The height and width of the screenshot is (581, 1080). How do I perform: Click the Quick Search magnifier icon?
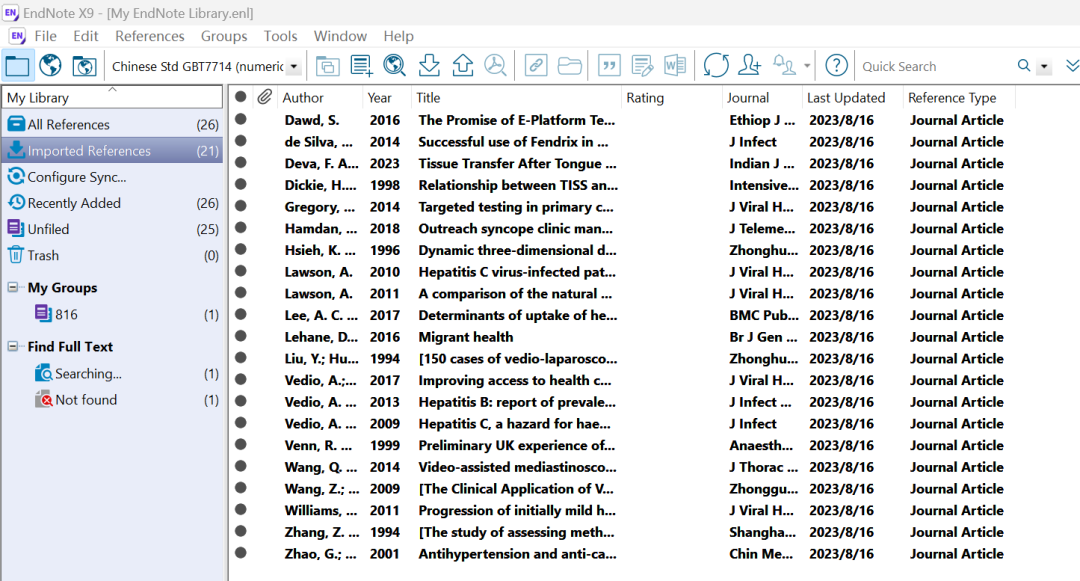click(1024, 66)
